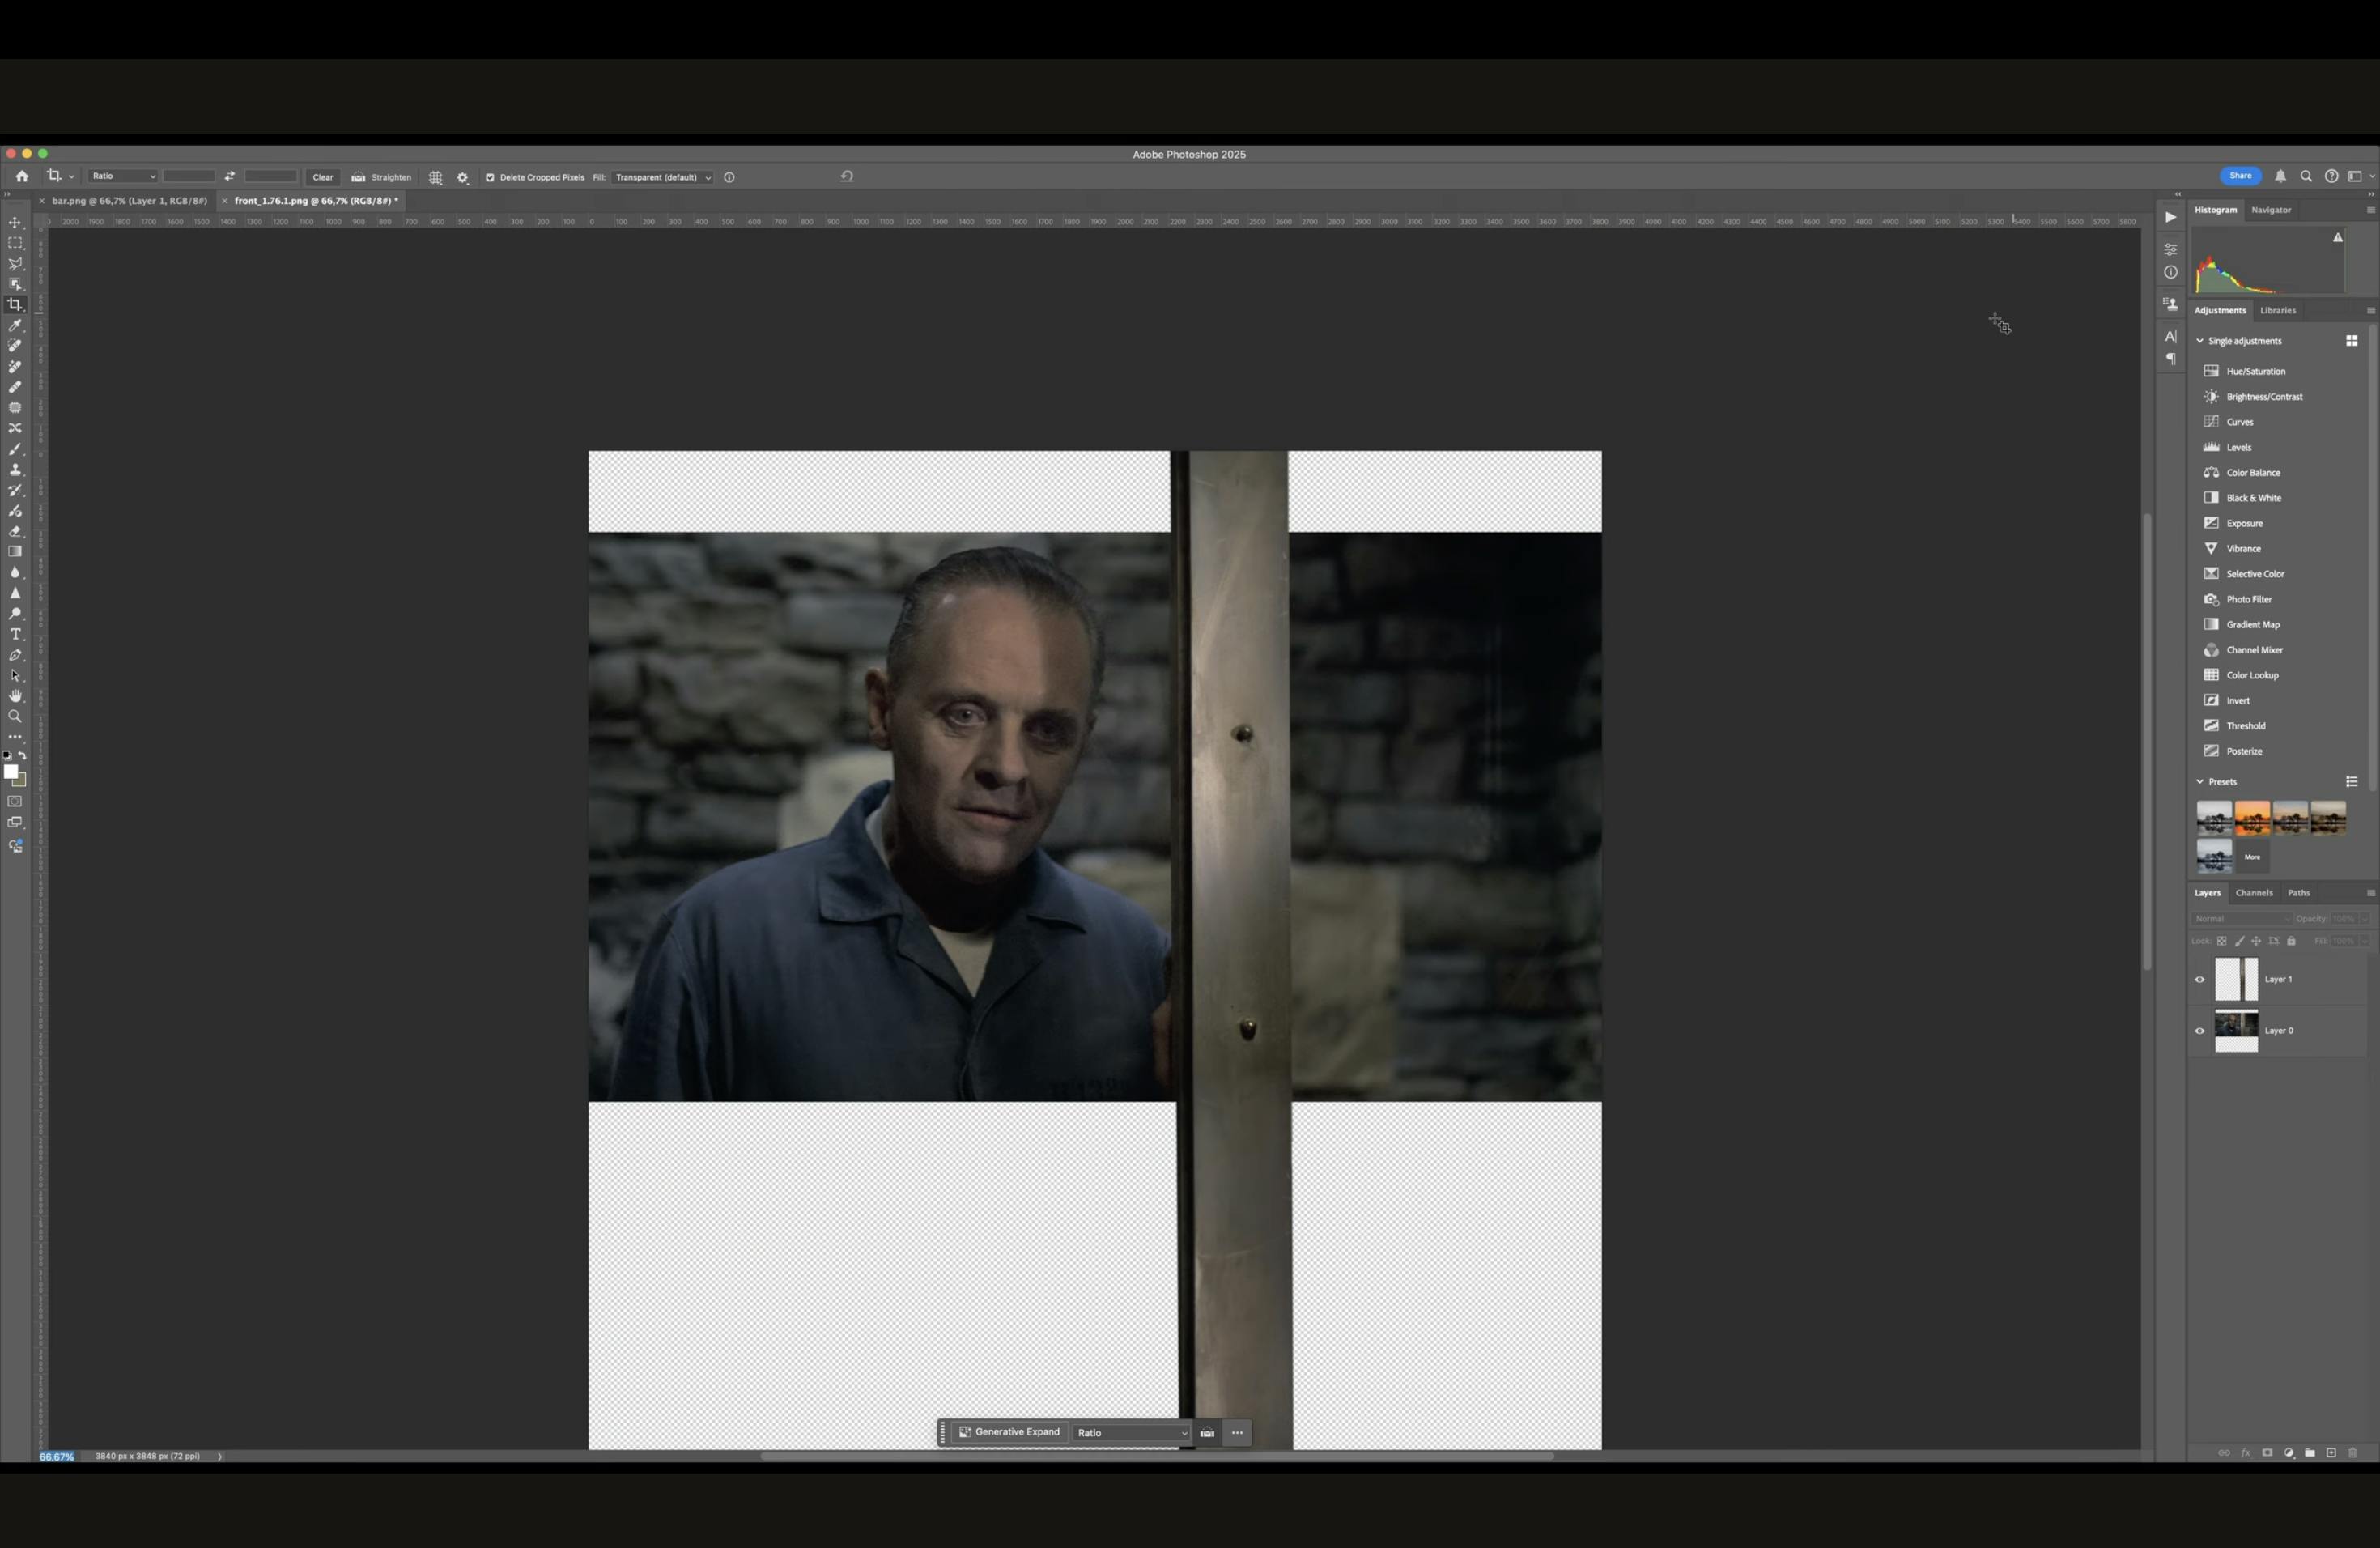Viewport: 2380px width, 1548px height.
Task: Collapse Single adjustments section
Action: point(2200,341)
